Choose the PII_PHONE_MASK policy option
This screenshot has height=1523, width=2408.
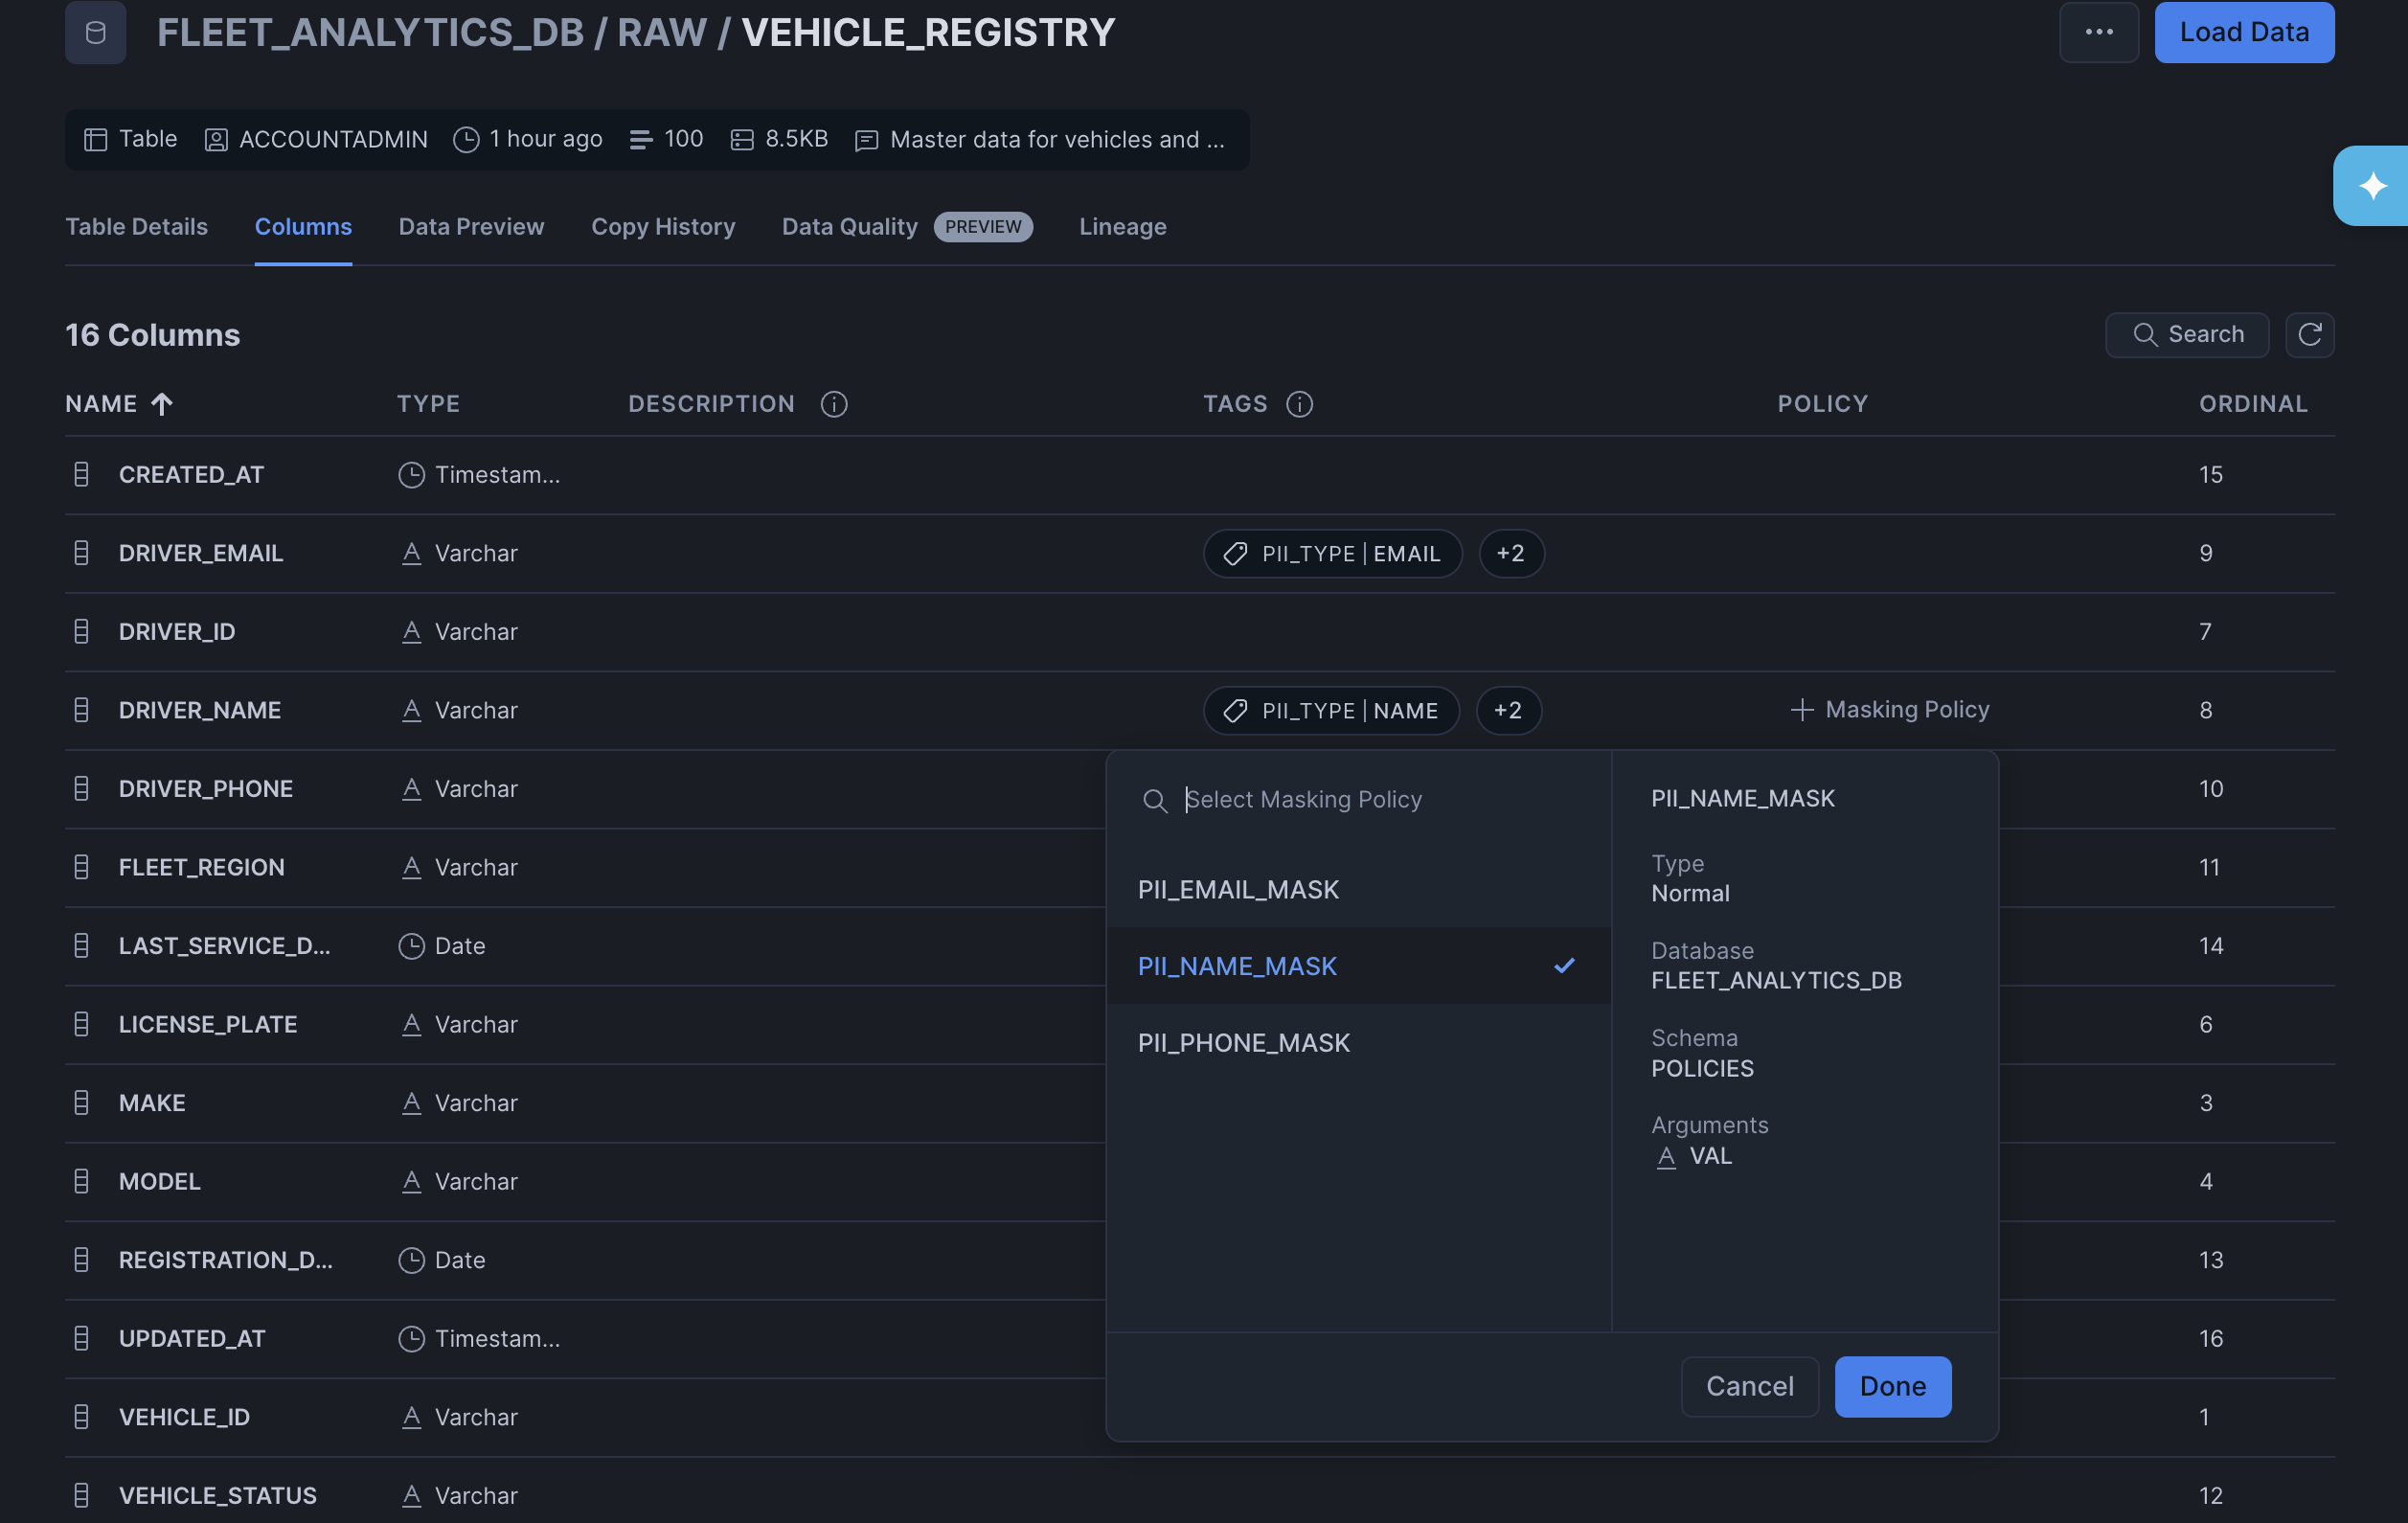pyautogui.click(x=1243, y=1043)
